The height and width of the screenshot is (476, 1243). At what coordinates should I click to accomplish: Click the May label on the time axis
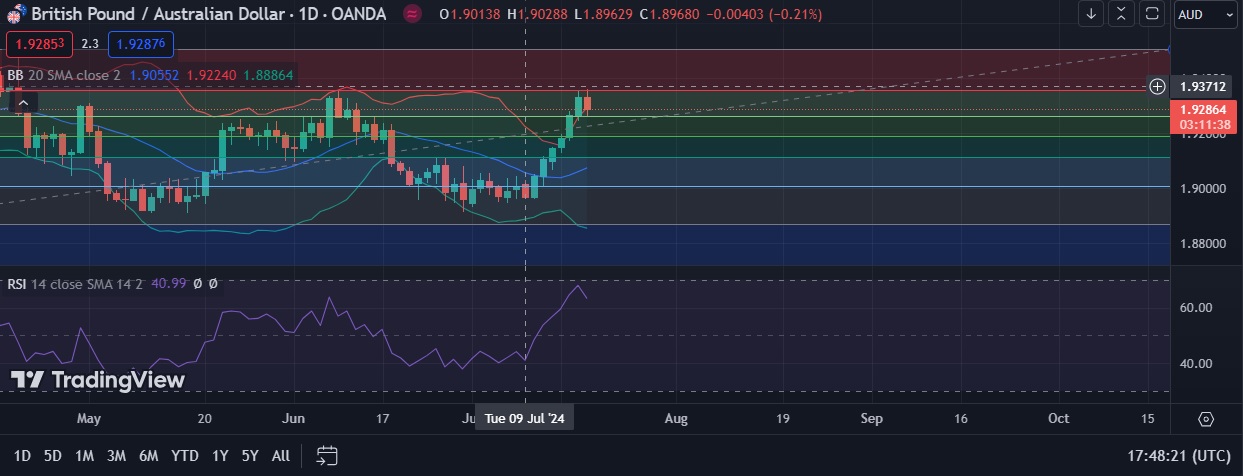(89, 418)
